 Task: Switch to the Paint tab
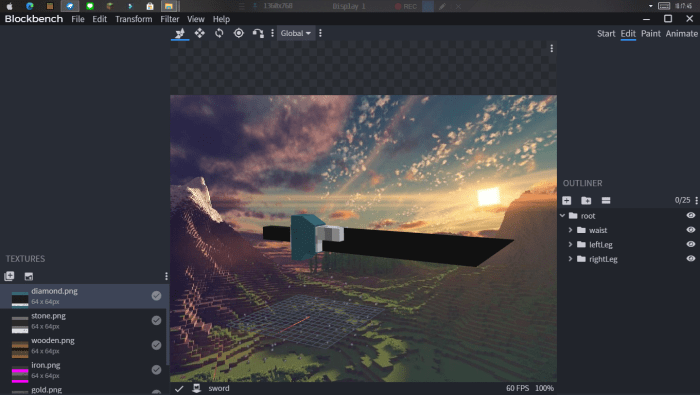point(650,34)
